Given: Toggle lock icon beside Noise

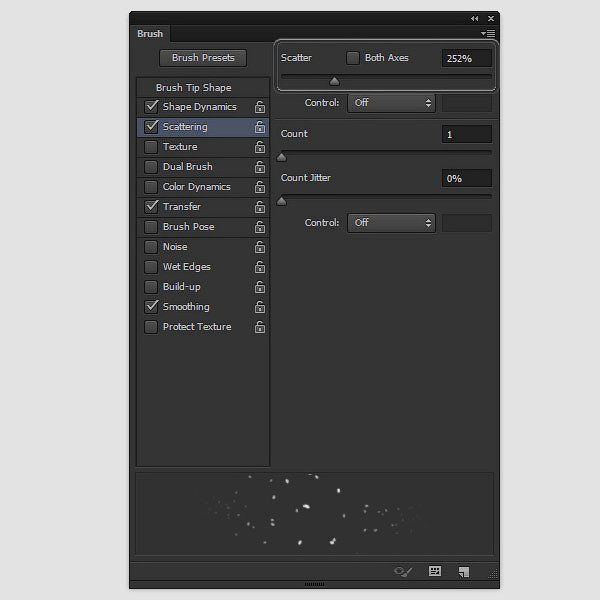Looking at the screenshot, I should 260,247.
